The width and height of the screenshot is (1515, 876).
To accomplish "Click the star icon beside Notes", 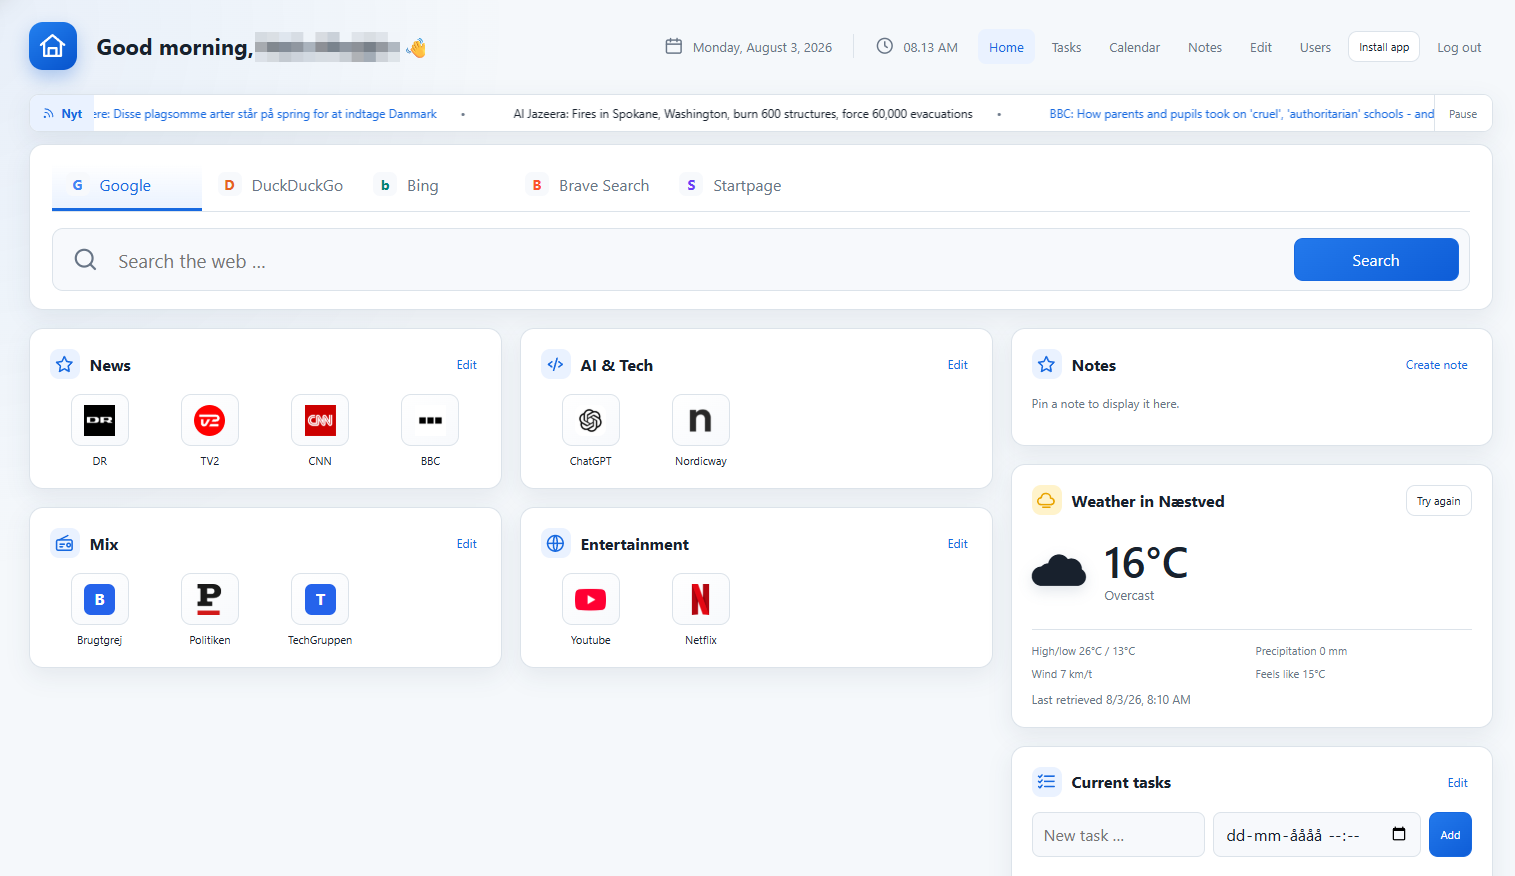I will [1047, 365].
